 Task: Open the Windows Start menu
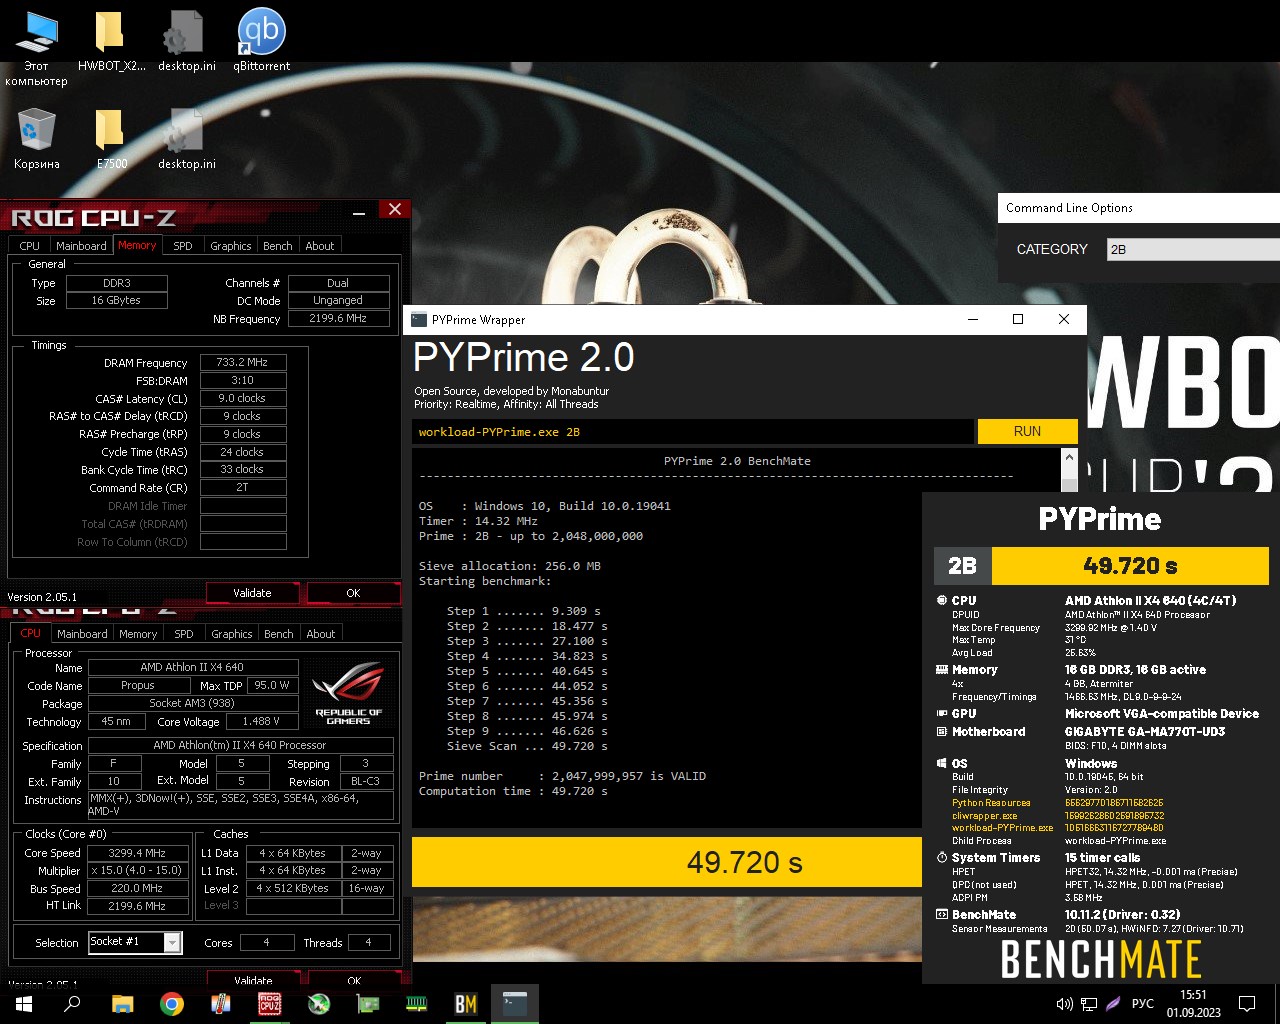coord(23,1004)
